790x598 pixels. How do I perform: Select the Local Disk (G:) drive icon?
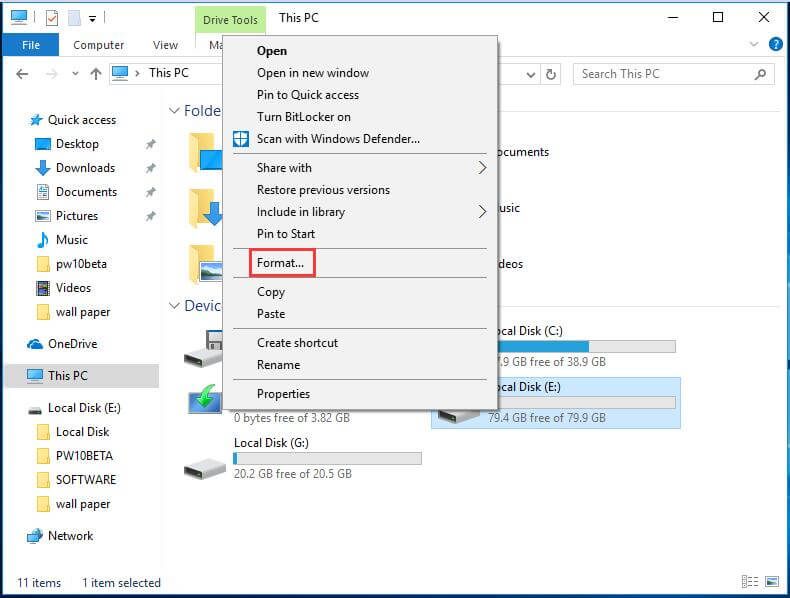[205, 468]
